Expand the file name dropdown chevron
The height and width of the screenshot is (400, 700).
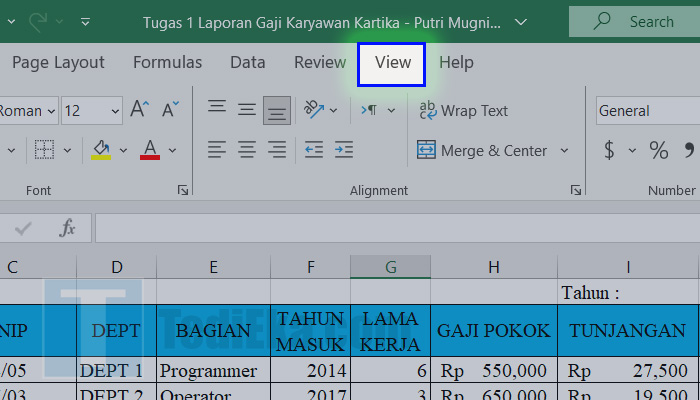[521, 21]
